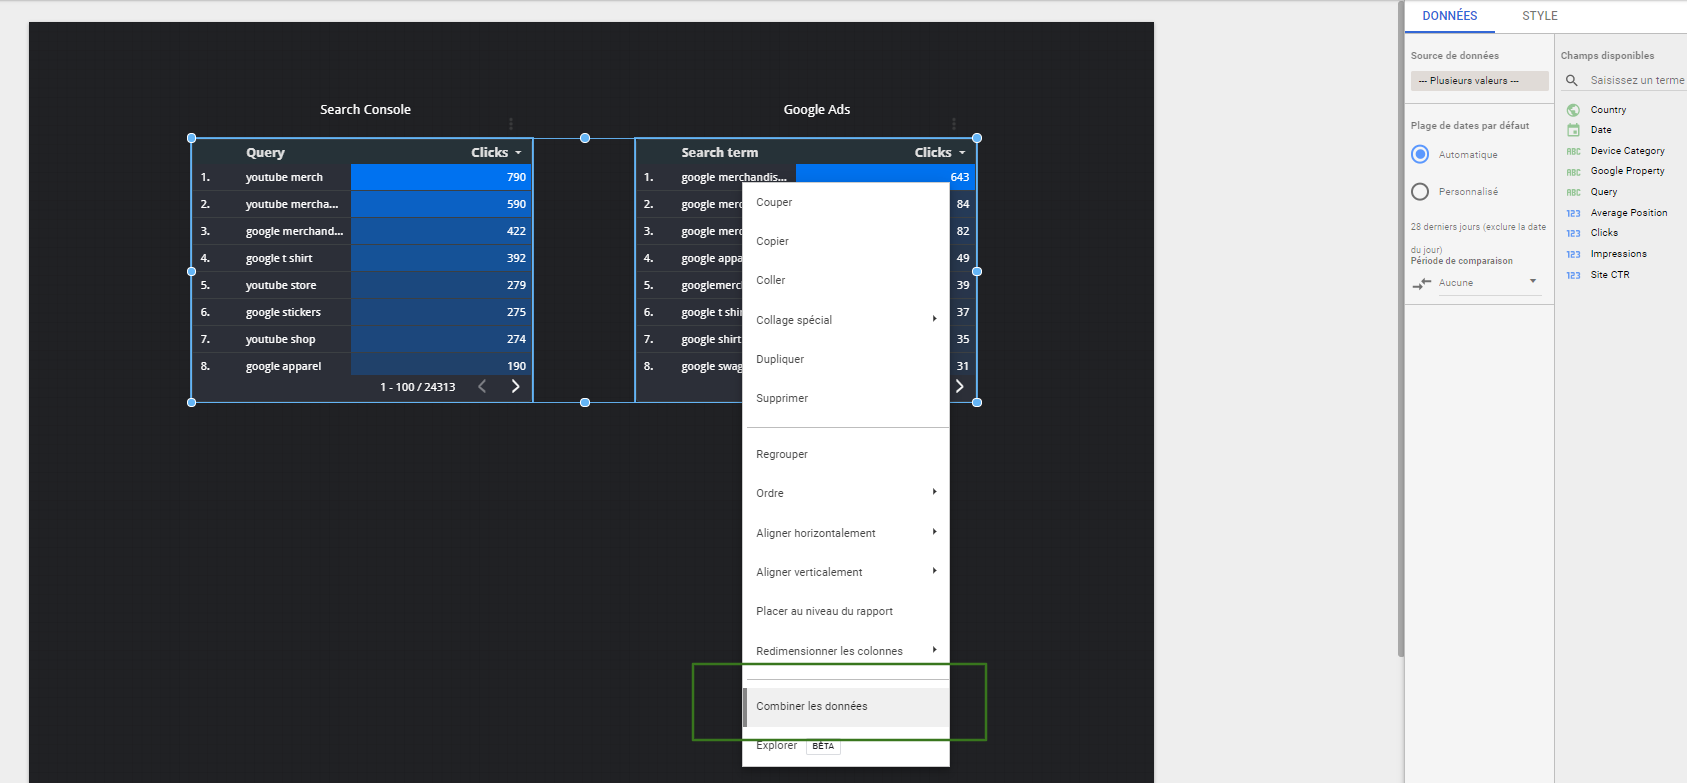
Task: Click the google t shirt row in Search Console
Action: (x=362, y=258)
